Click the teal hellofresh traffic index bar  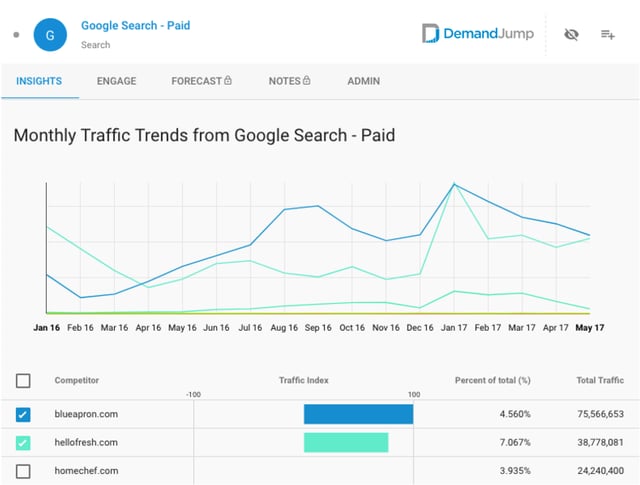pyautogui.click(x=346, y=442)
